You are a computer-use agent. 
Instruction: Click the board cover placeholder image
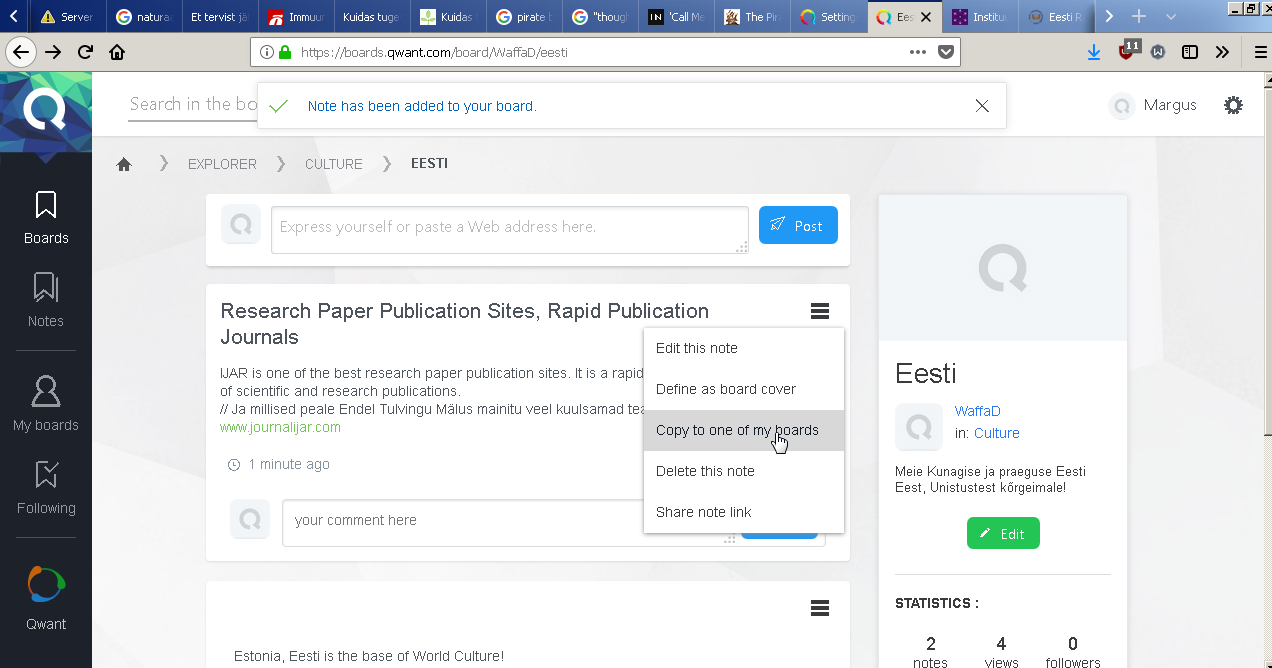[1003, 267]
